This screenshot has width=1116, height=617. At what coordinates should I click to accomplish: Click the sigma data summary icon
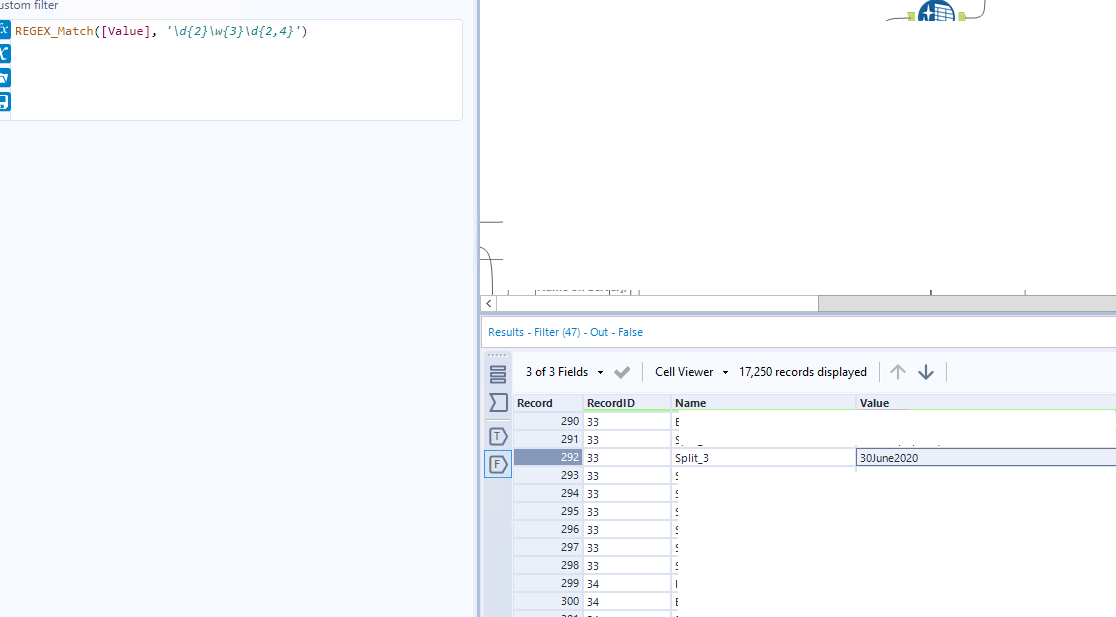tap(498, 402)
